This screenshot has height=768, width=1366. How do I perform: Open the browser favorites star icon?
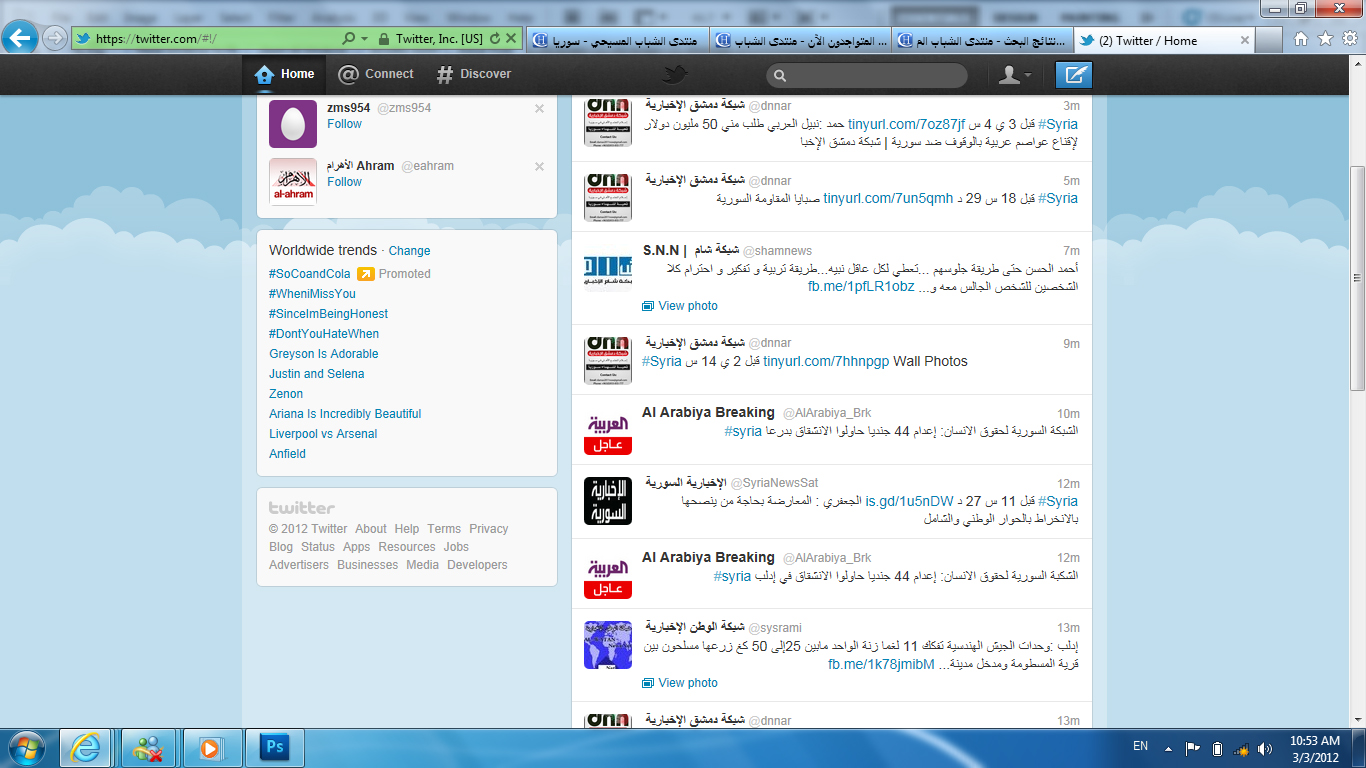tap(1325, 39)
